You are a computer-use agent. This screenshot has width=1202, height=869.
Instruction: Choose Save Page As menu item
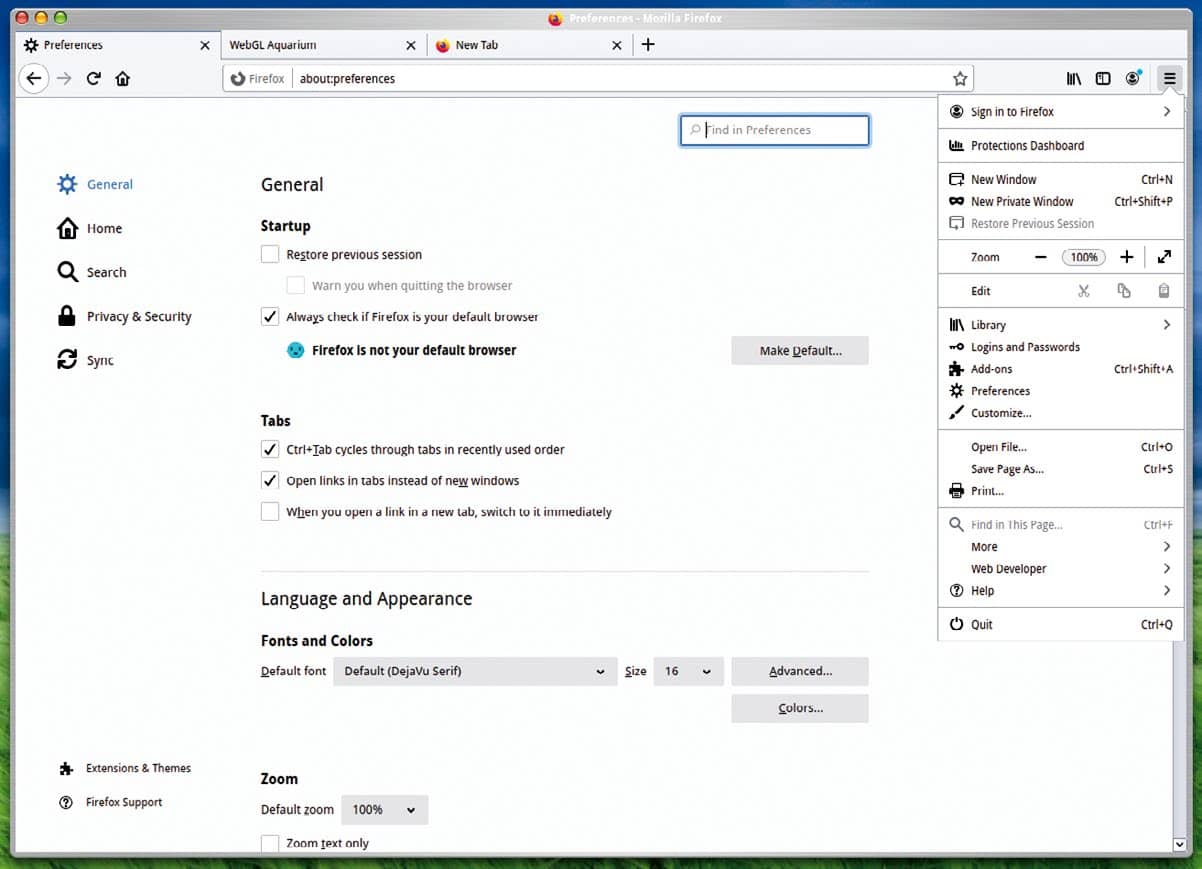[x=1060, y=469]
